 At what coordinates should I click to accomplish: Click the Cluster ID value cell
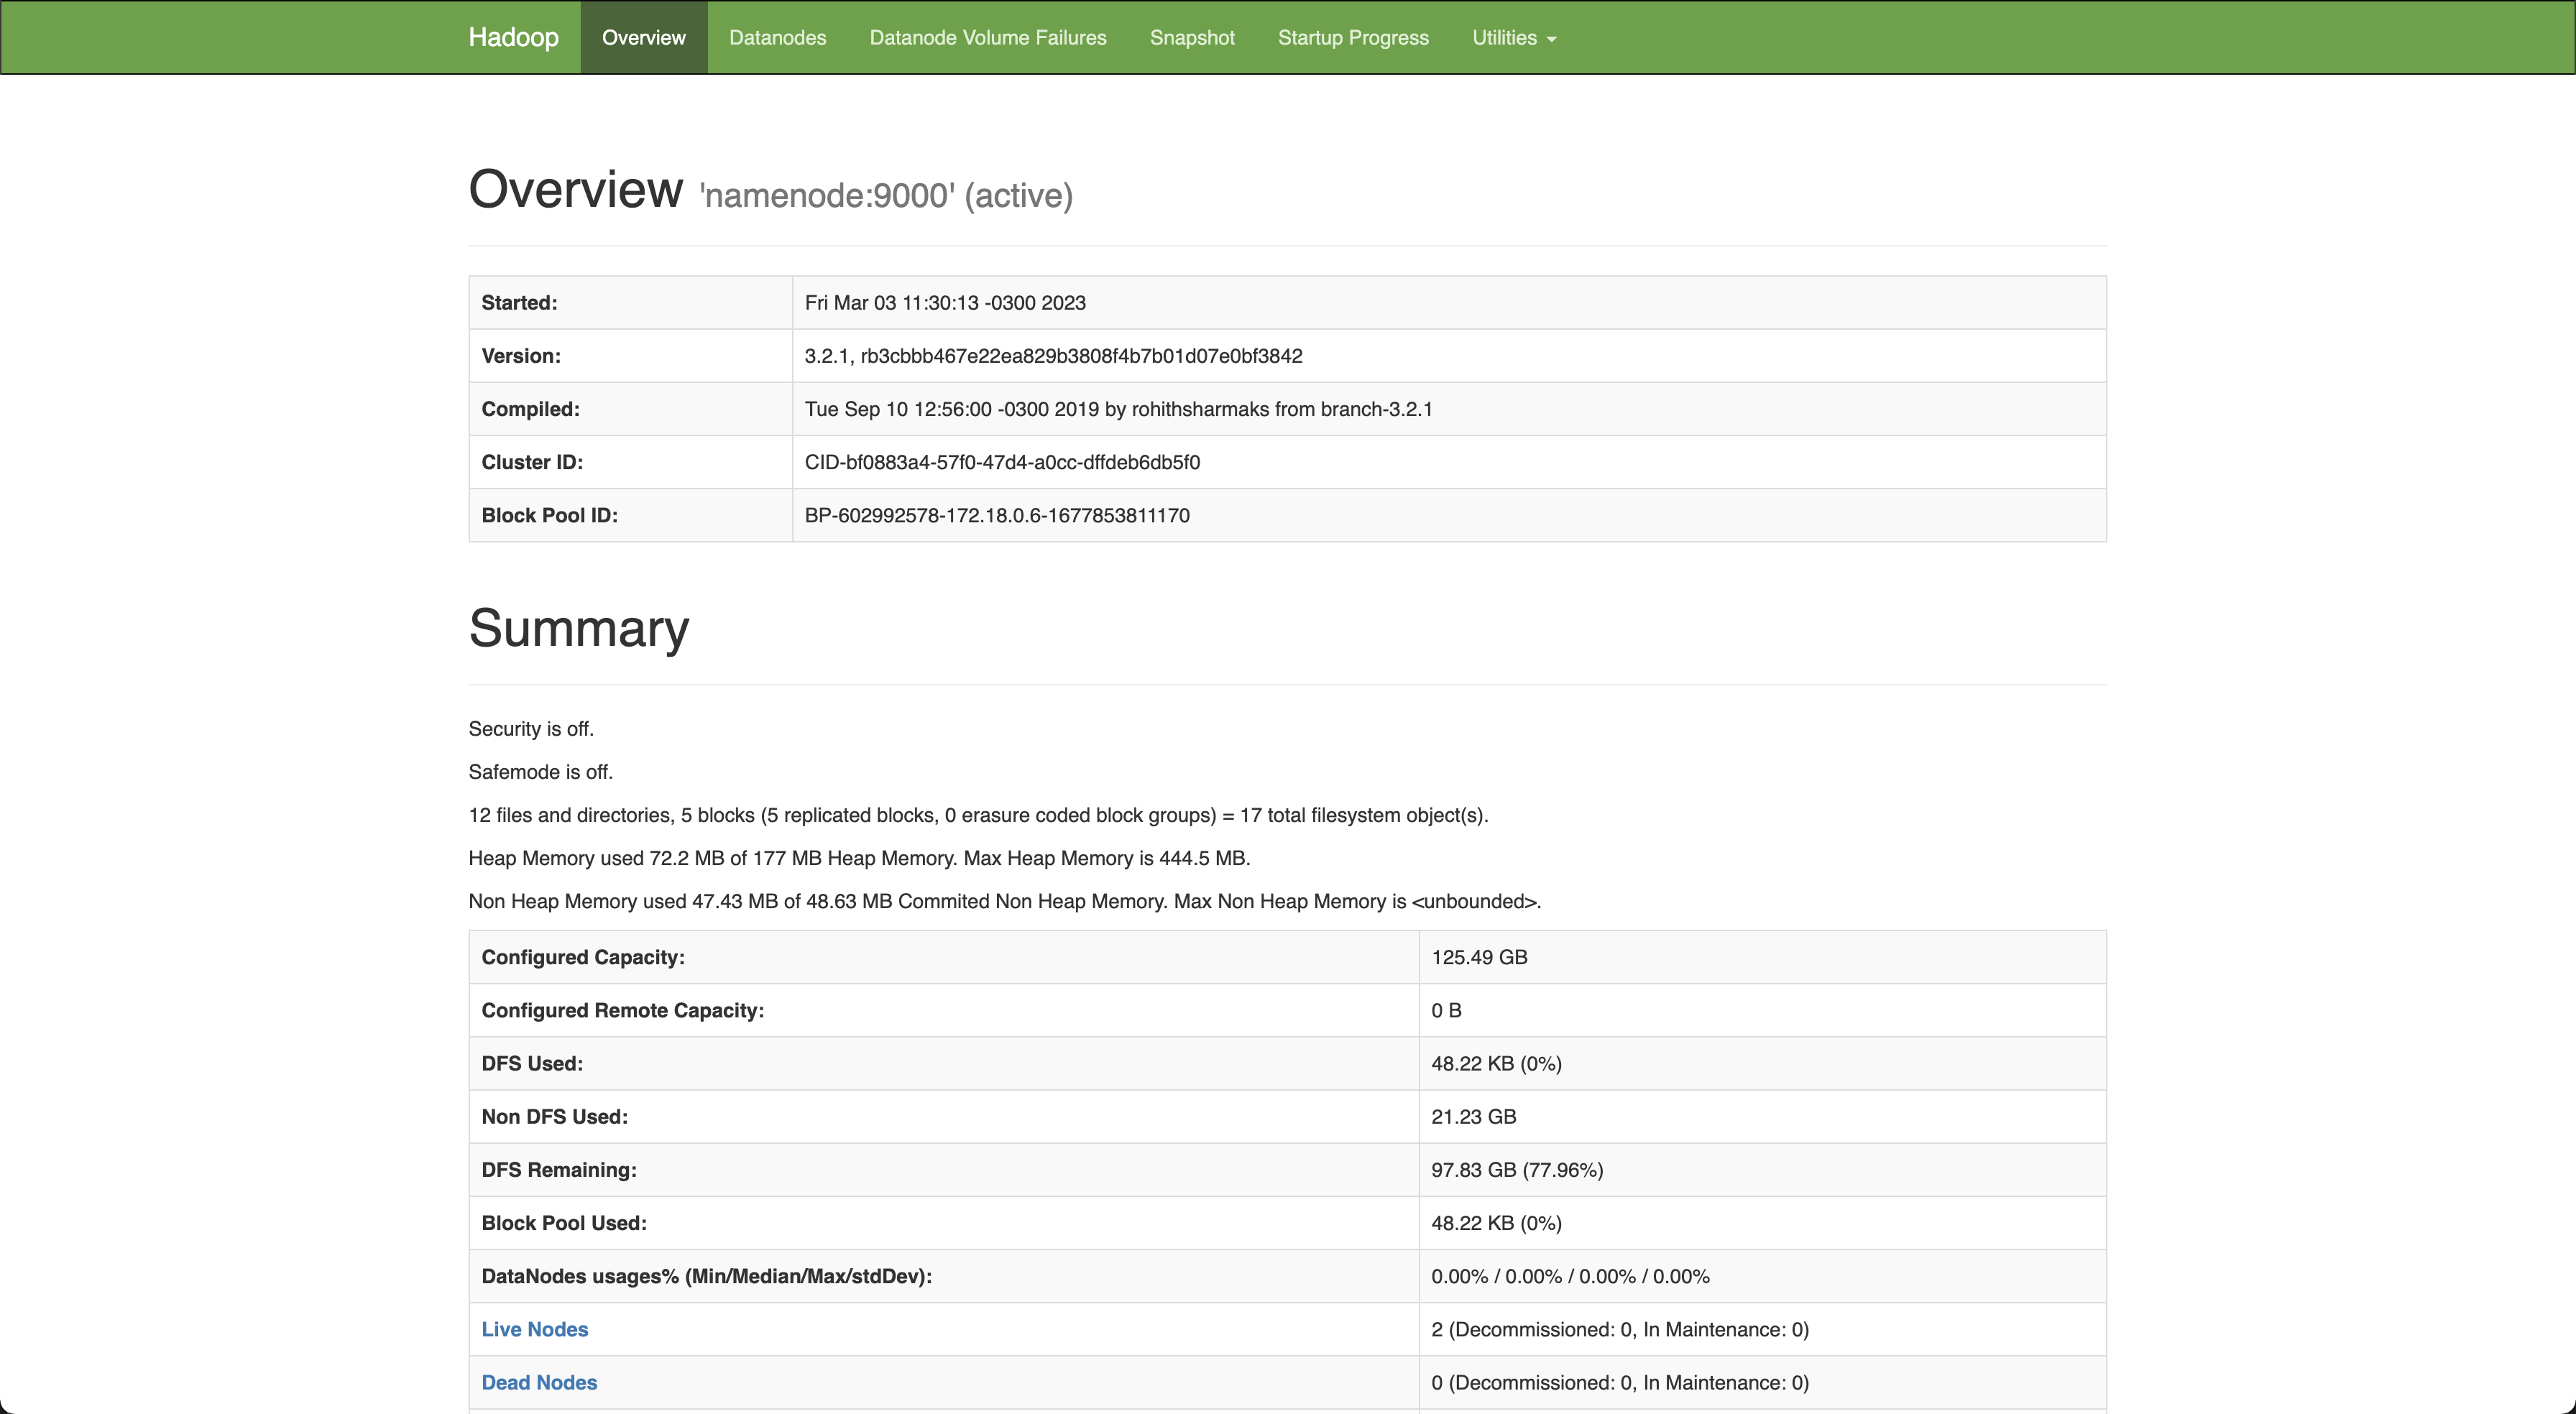(1001, 462)
